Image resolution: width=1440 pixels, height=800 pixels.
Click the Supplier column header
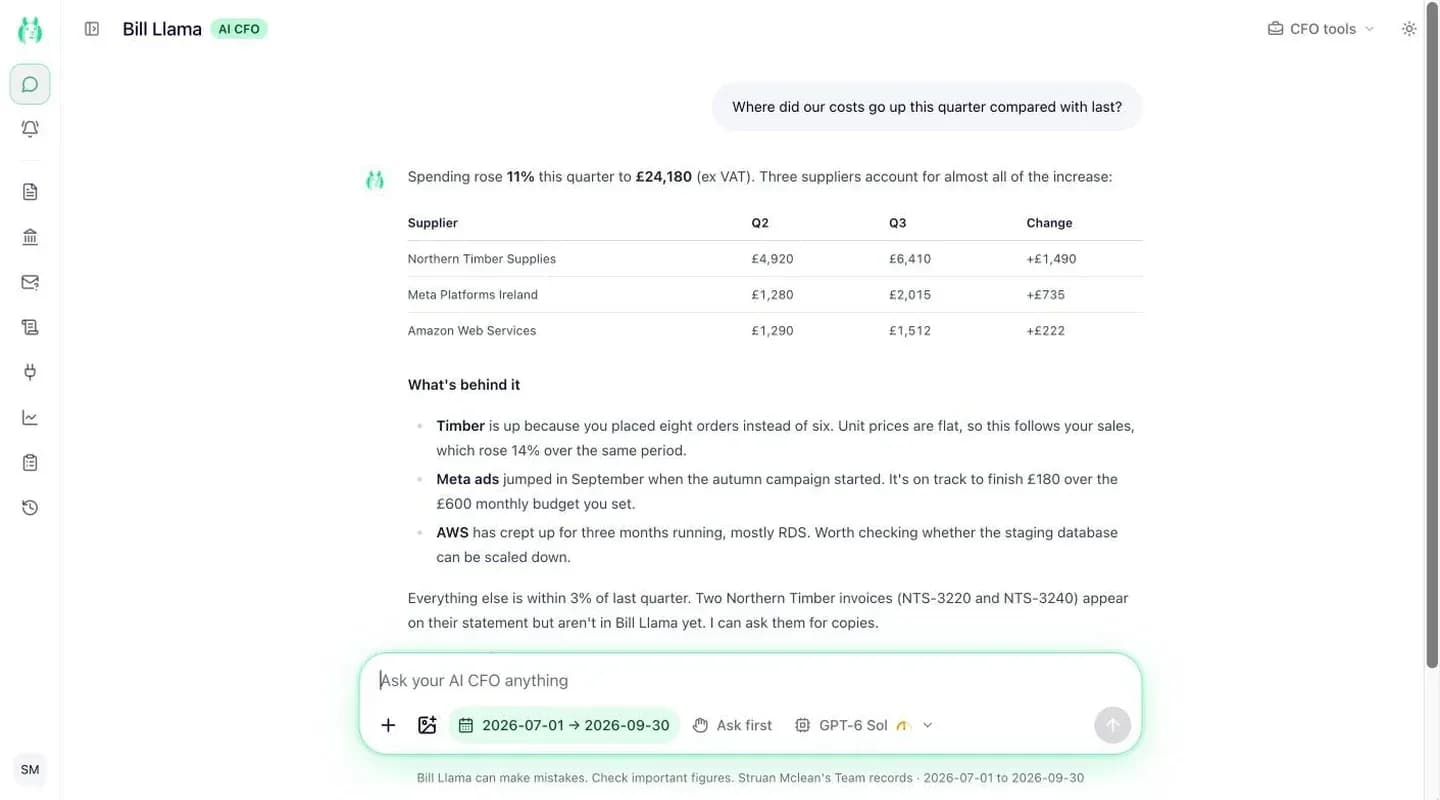(433, 223)
